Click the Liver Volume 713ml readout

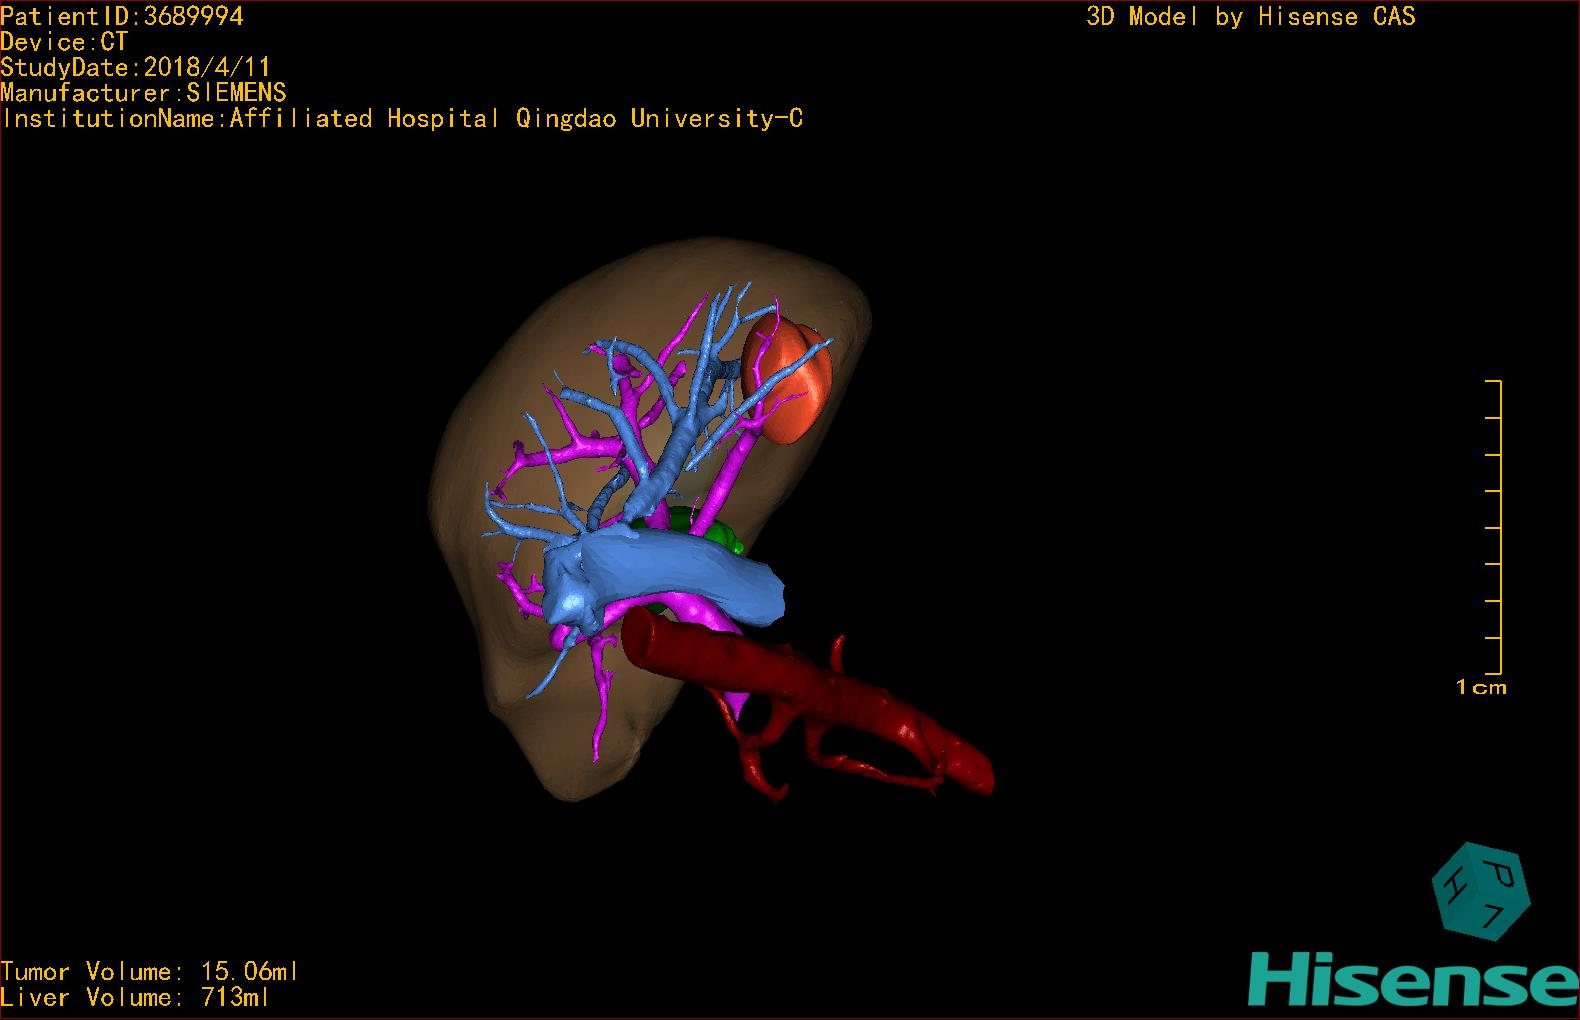(135, 998)
